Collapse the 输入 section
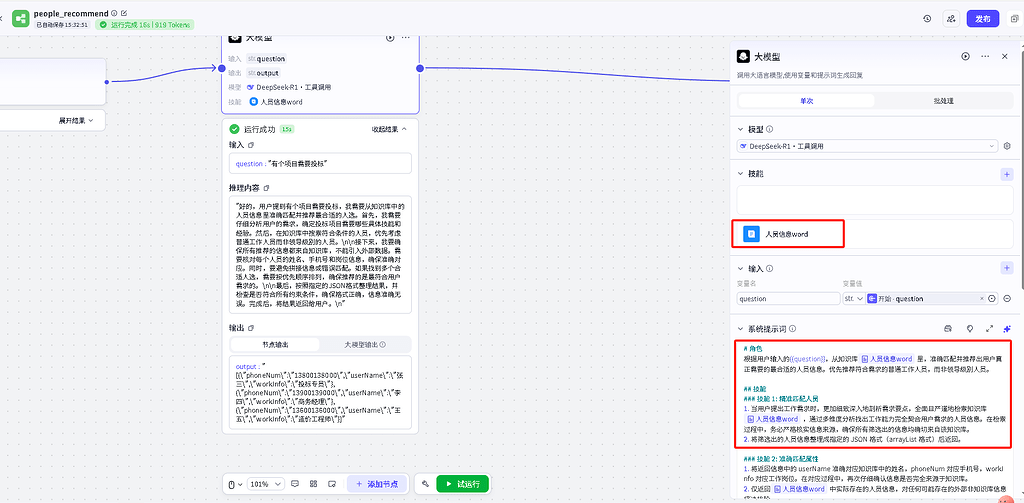This screenshot has width=1024, height=503. click(741, 268)
